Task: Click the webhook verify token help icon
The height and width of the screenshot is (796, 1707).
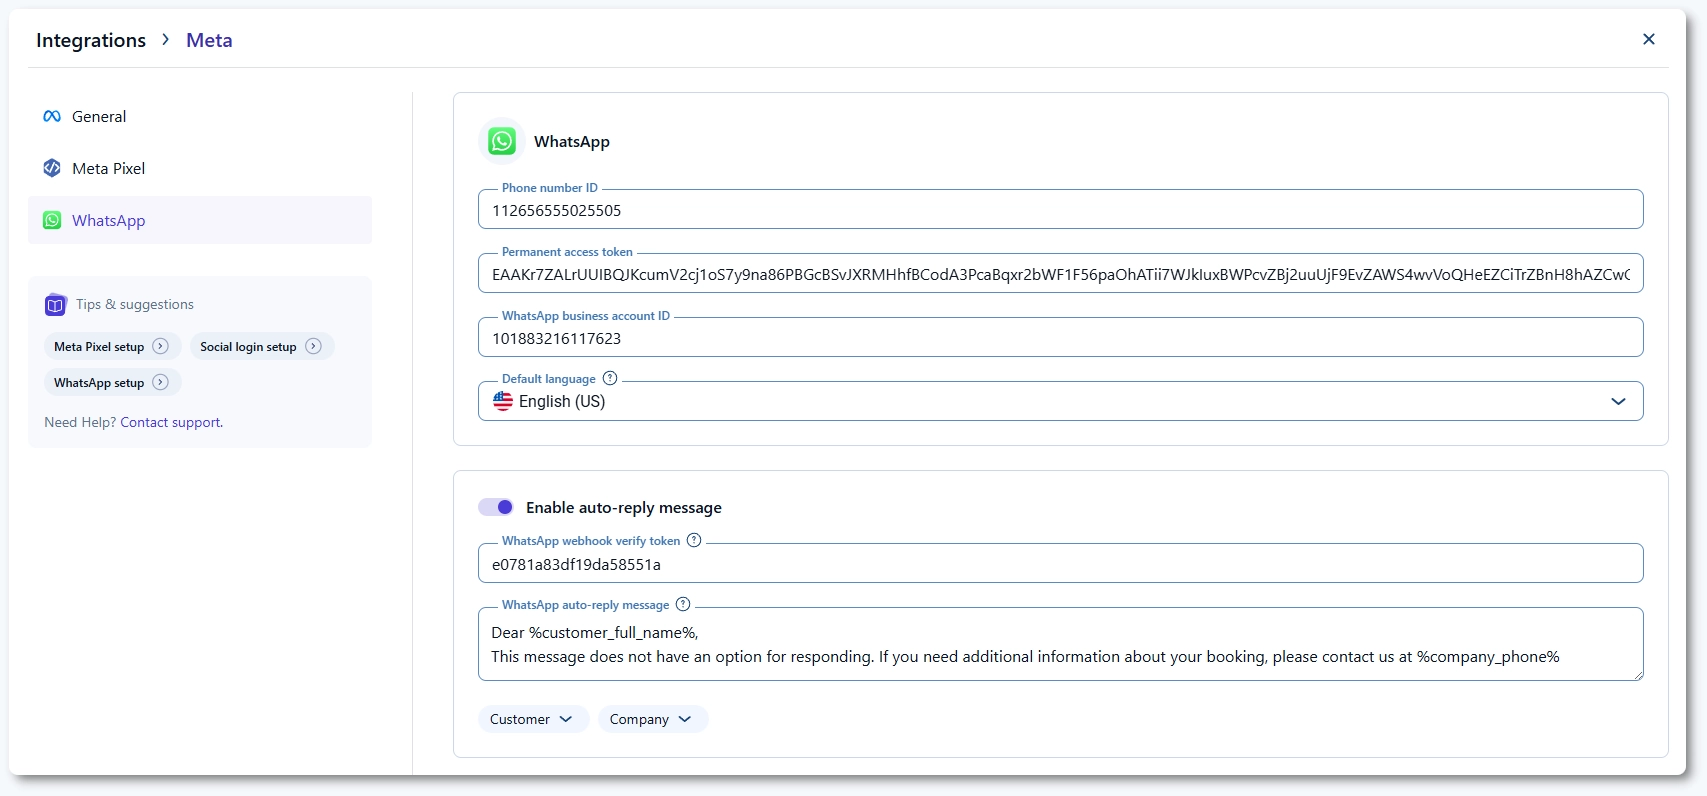Action: click(x=694, y=540)
